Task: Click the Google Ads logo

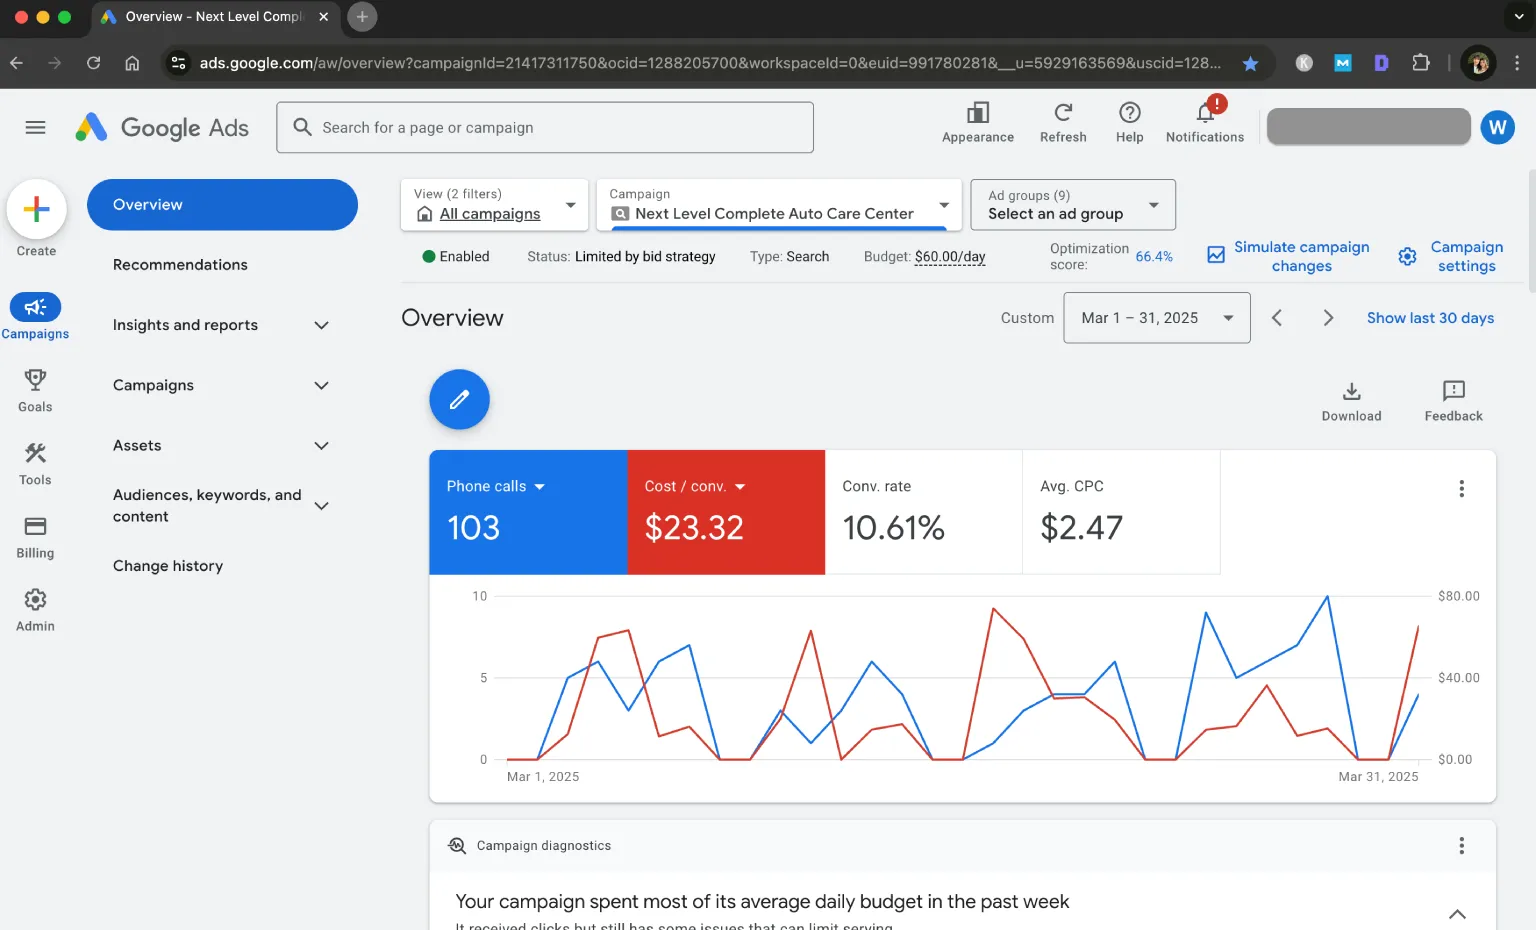Action: [162, 127]
